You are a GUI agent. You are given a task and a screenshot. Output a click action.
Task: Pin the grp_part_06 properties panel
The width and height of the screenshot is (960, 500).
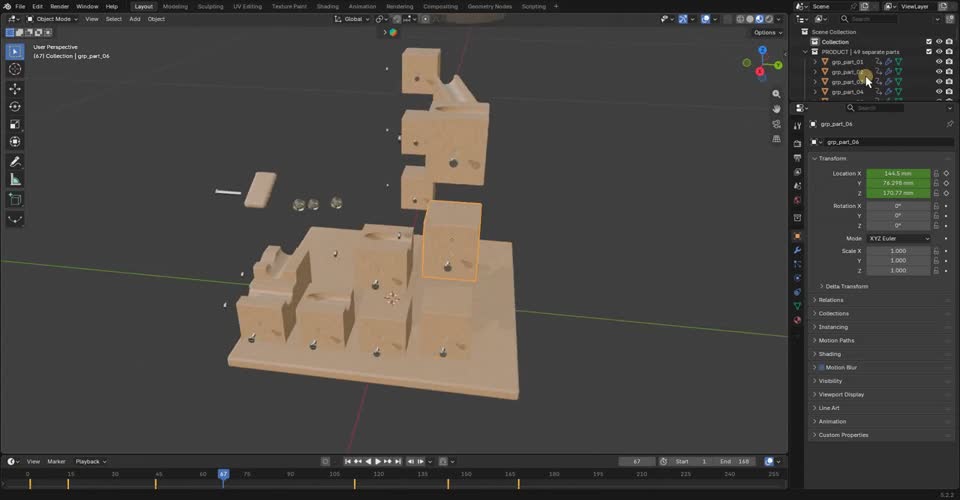[950, 124]
